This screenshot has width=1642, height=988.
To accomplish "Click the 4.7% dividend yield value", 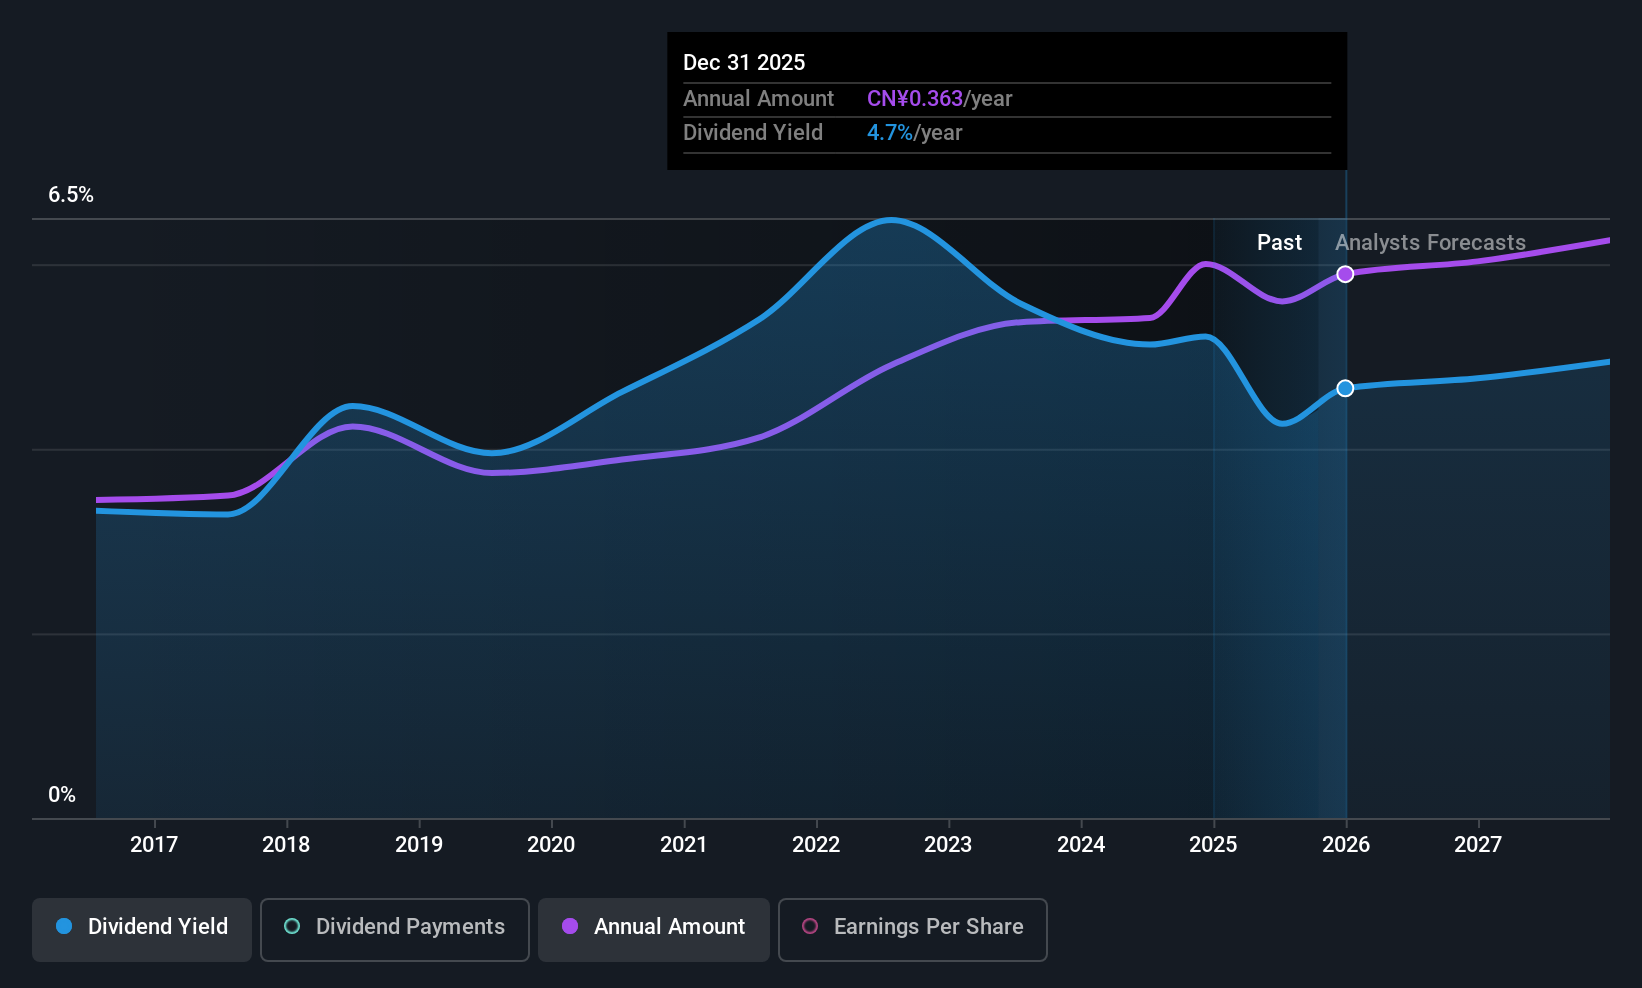I will click(890, 133).
